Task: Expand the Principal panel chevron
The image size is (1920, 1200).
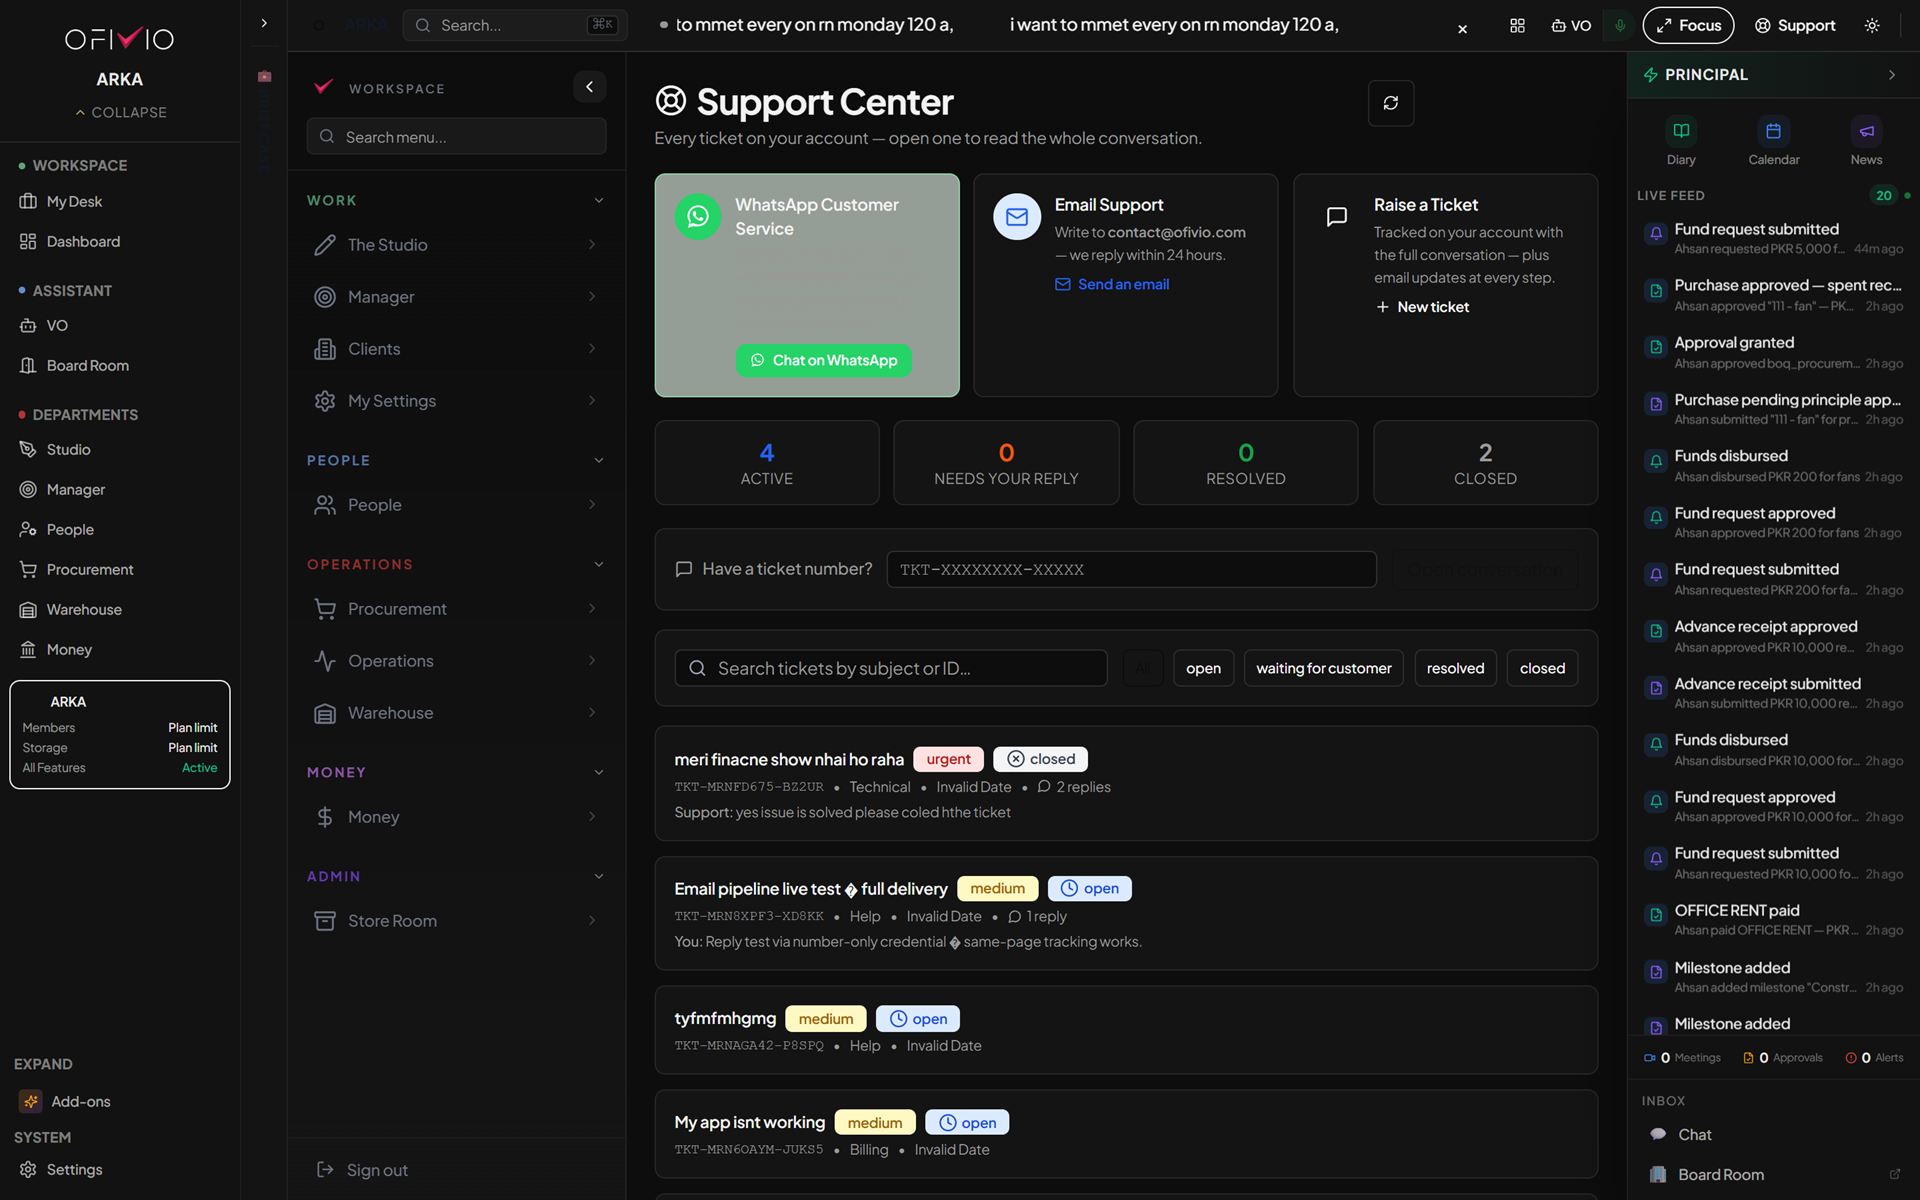Action: pyautogui.click(x=1891, y=75)
